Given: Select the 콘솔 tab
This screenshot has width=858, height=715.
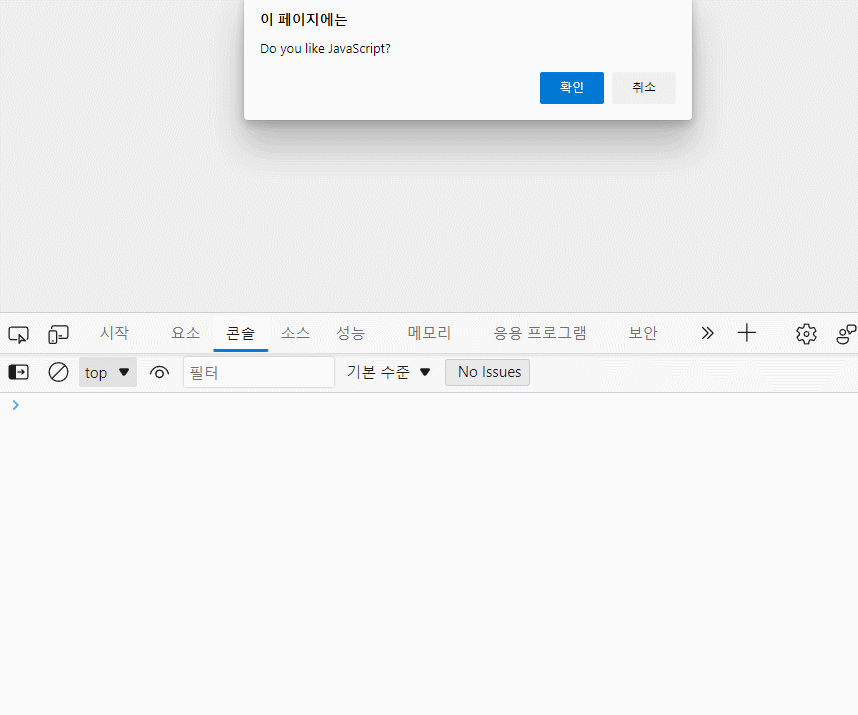Looking at the screenshot, I should [241, 333].
